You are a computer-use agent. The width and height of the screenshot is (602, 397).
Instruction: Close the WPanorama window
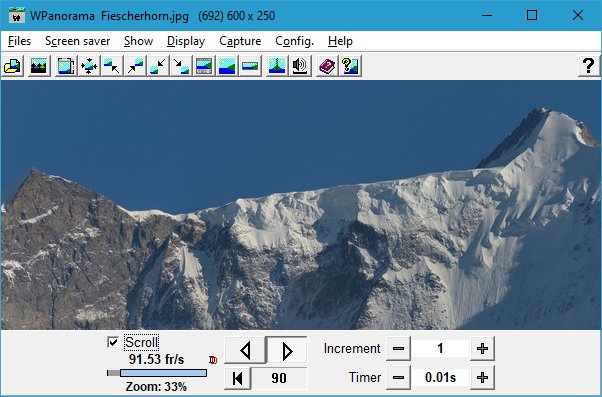click(x=577, y=15)
